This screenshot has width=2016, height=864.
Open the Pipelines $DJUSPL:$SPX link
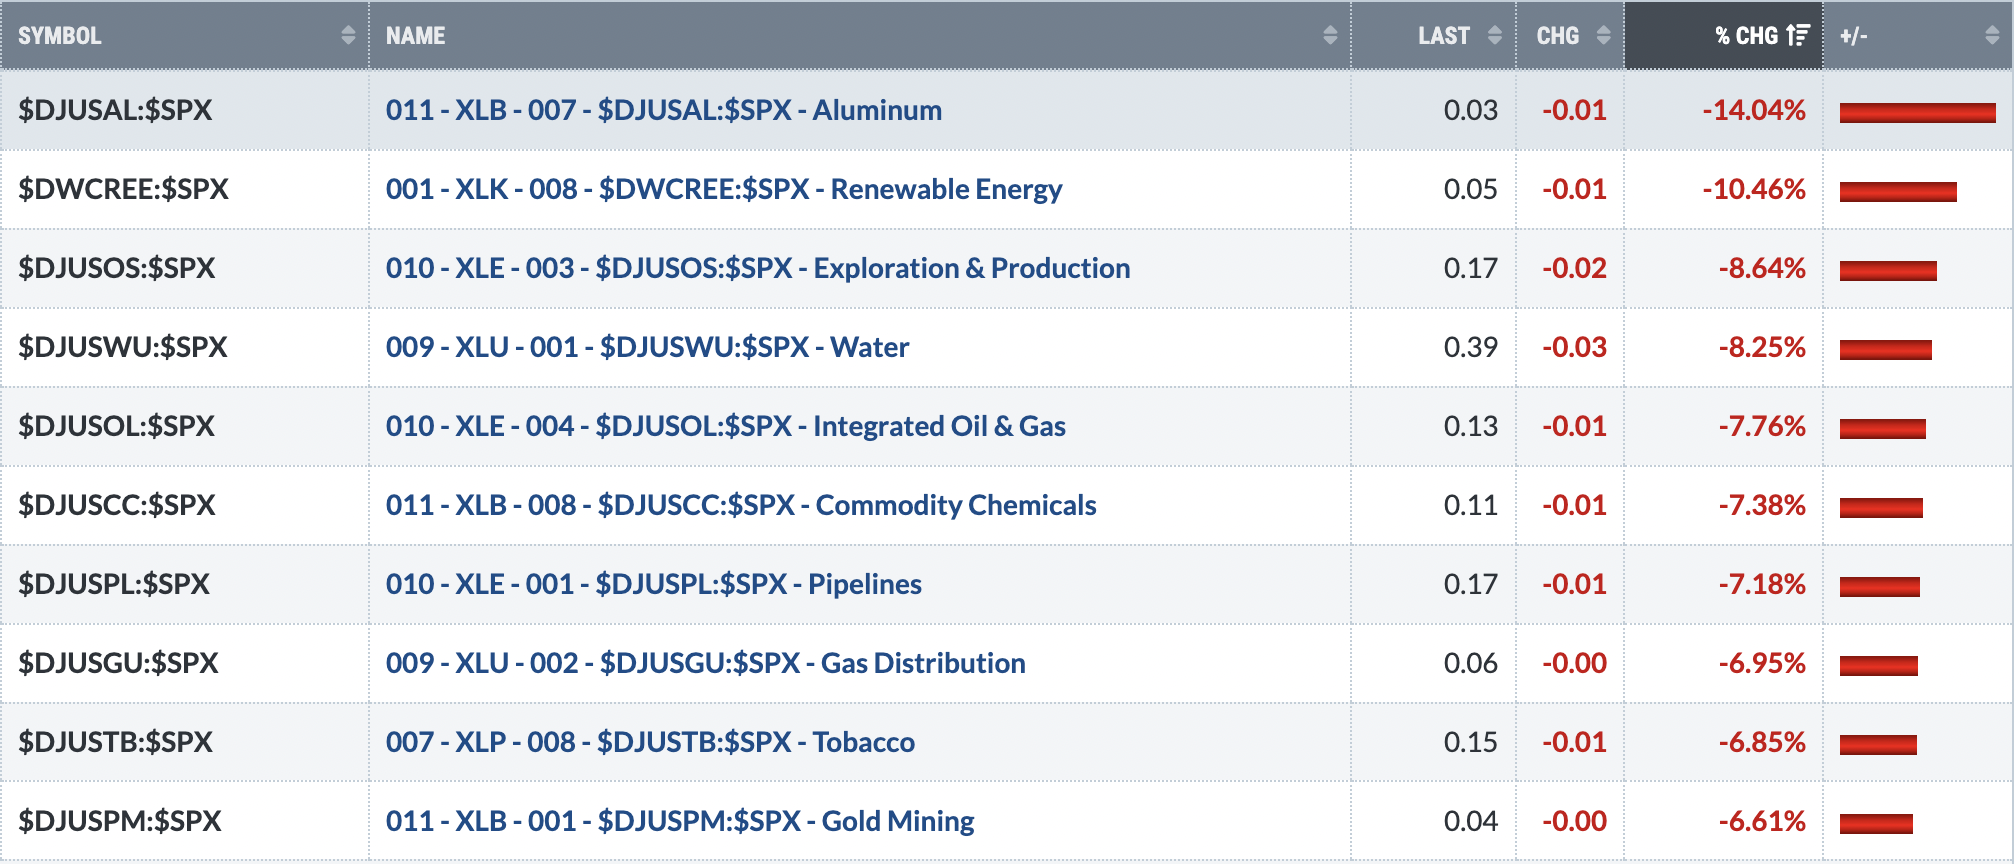point(654,584)
